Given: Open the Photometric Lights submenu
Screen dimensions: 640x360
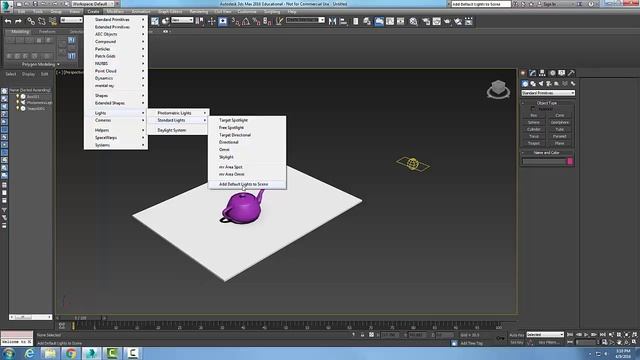Looking at the screenshot, I should (178, 113).
